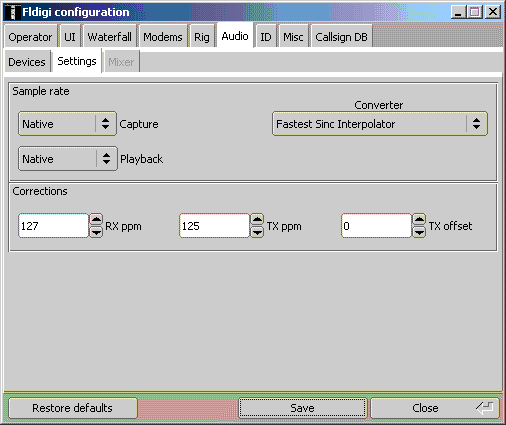Click Restore defaults button
Screen dimensions: 506x425
[x=73, y=408]
